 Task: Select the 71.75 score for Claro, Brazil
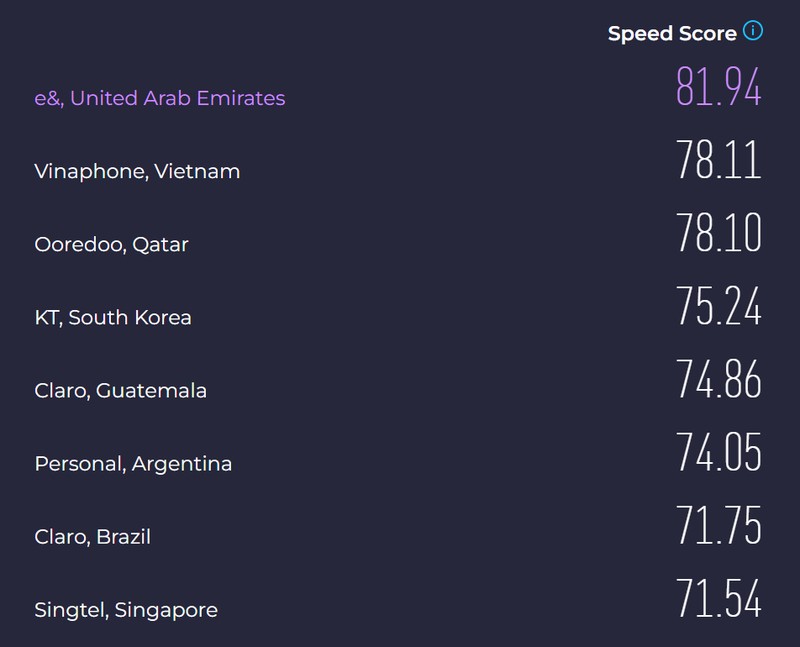(719, 525)
